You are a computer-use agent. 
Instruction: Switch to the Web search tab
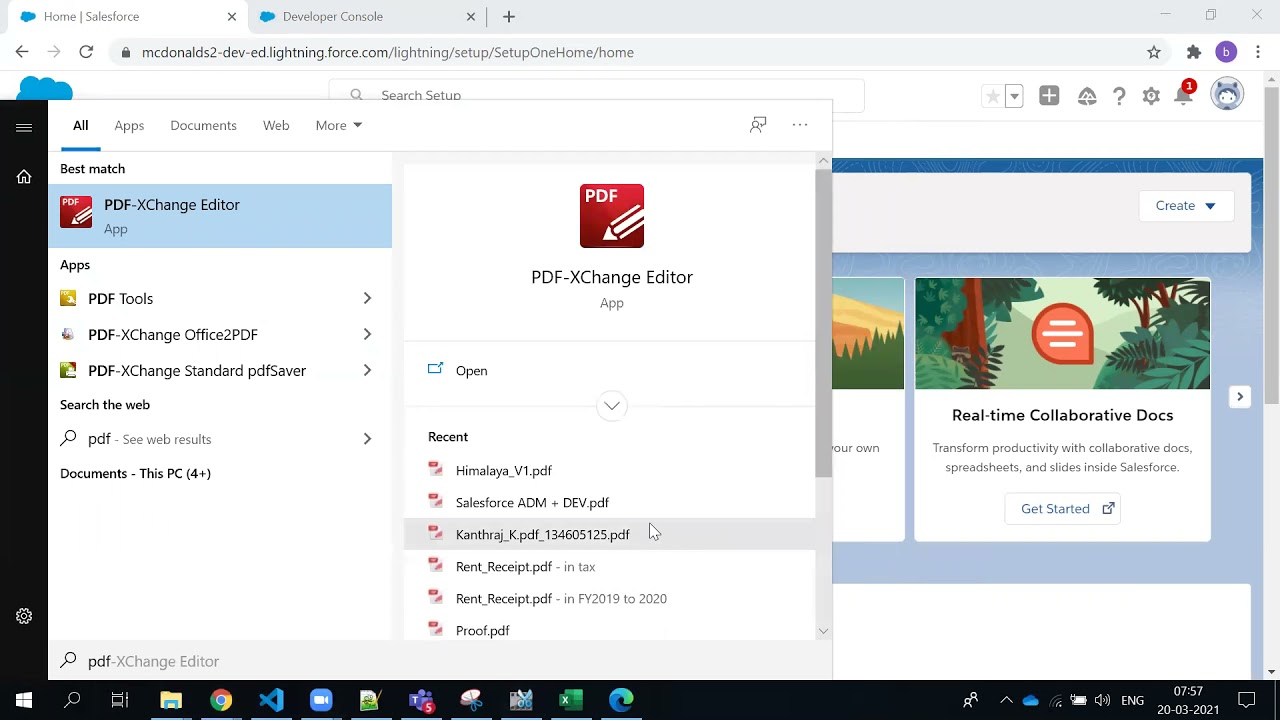(276, 125)
